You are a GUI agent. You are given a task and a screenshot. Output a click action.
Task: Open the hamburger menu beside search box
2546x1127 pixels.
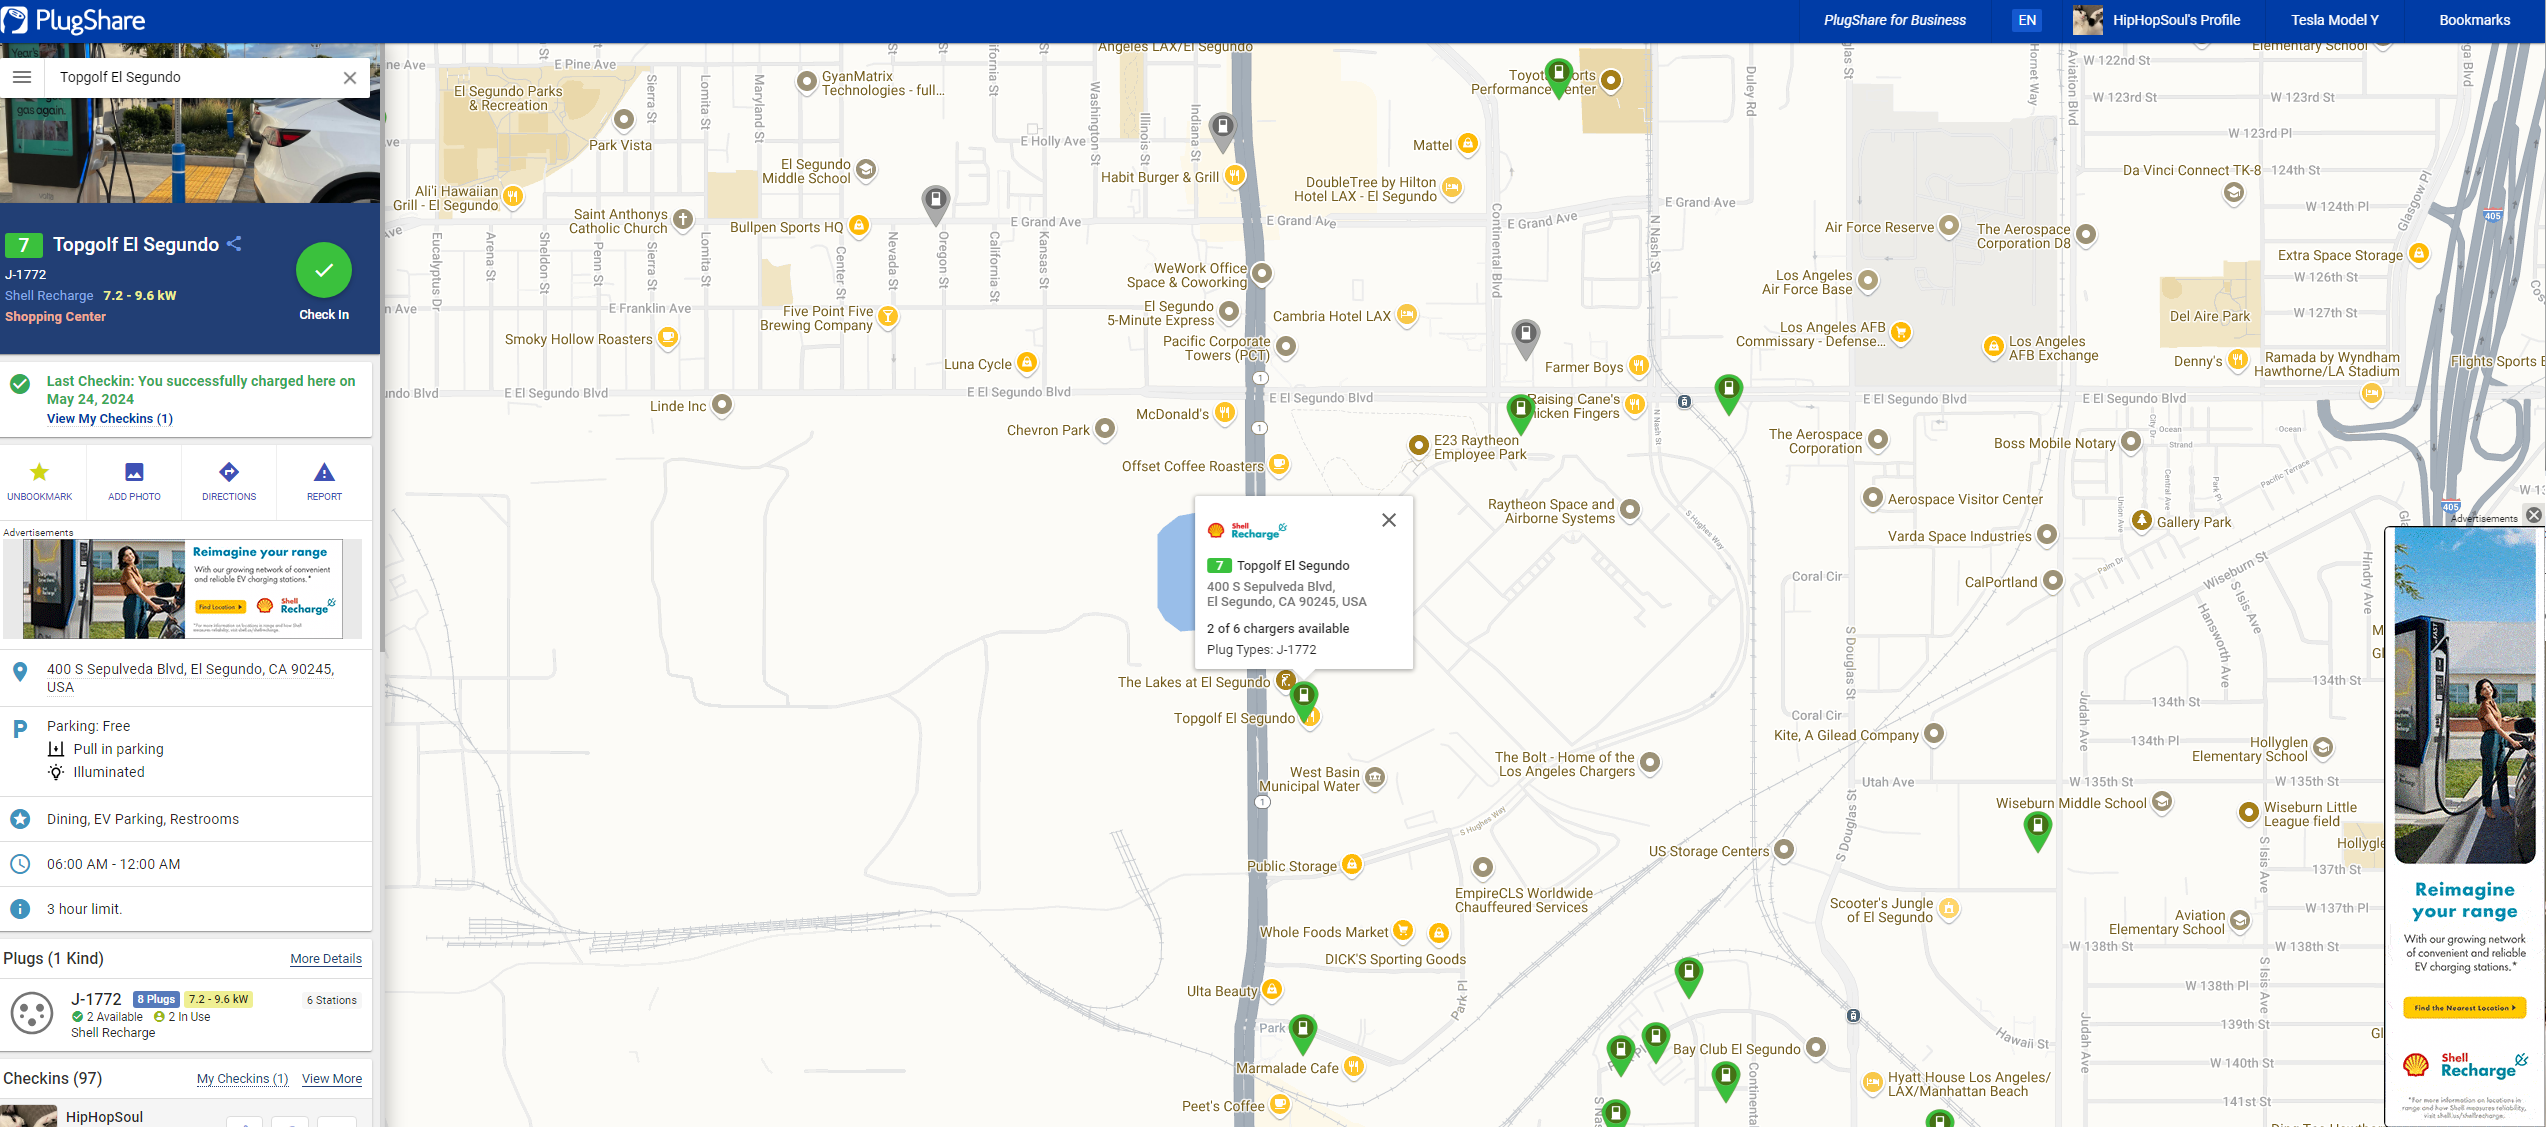[x=22, y=77]
